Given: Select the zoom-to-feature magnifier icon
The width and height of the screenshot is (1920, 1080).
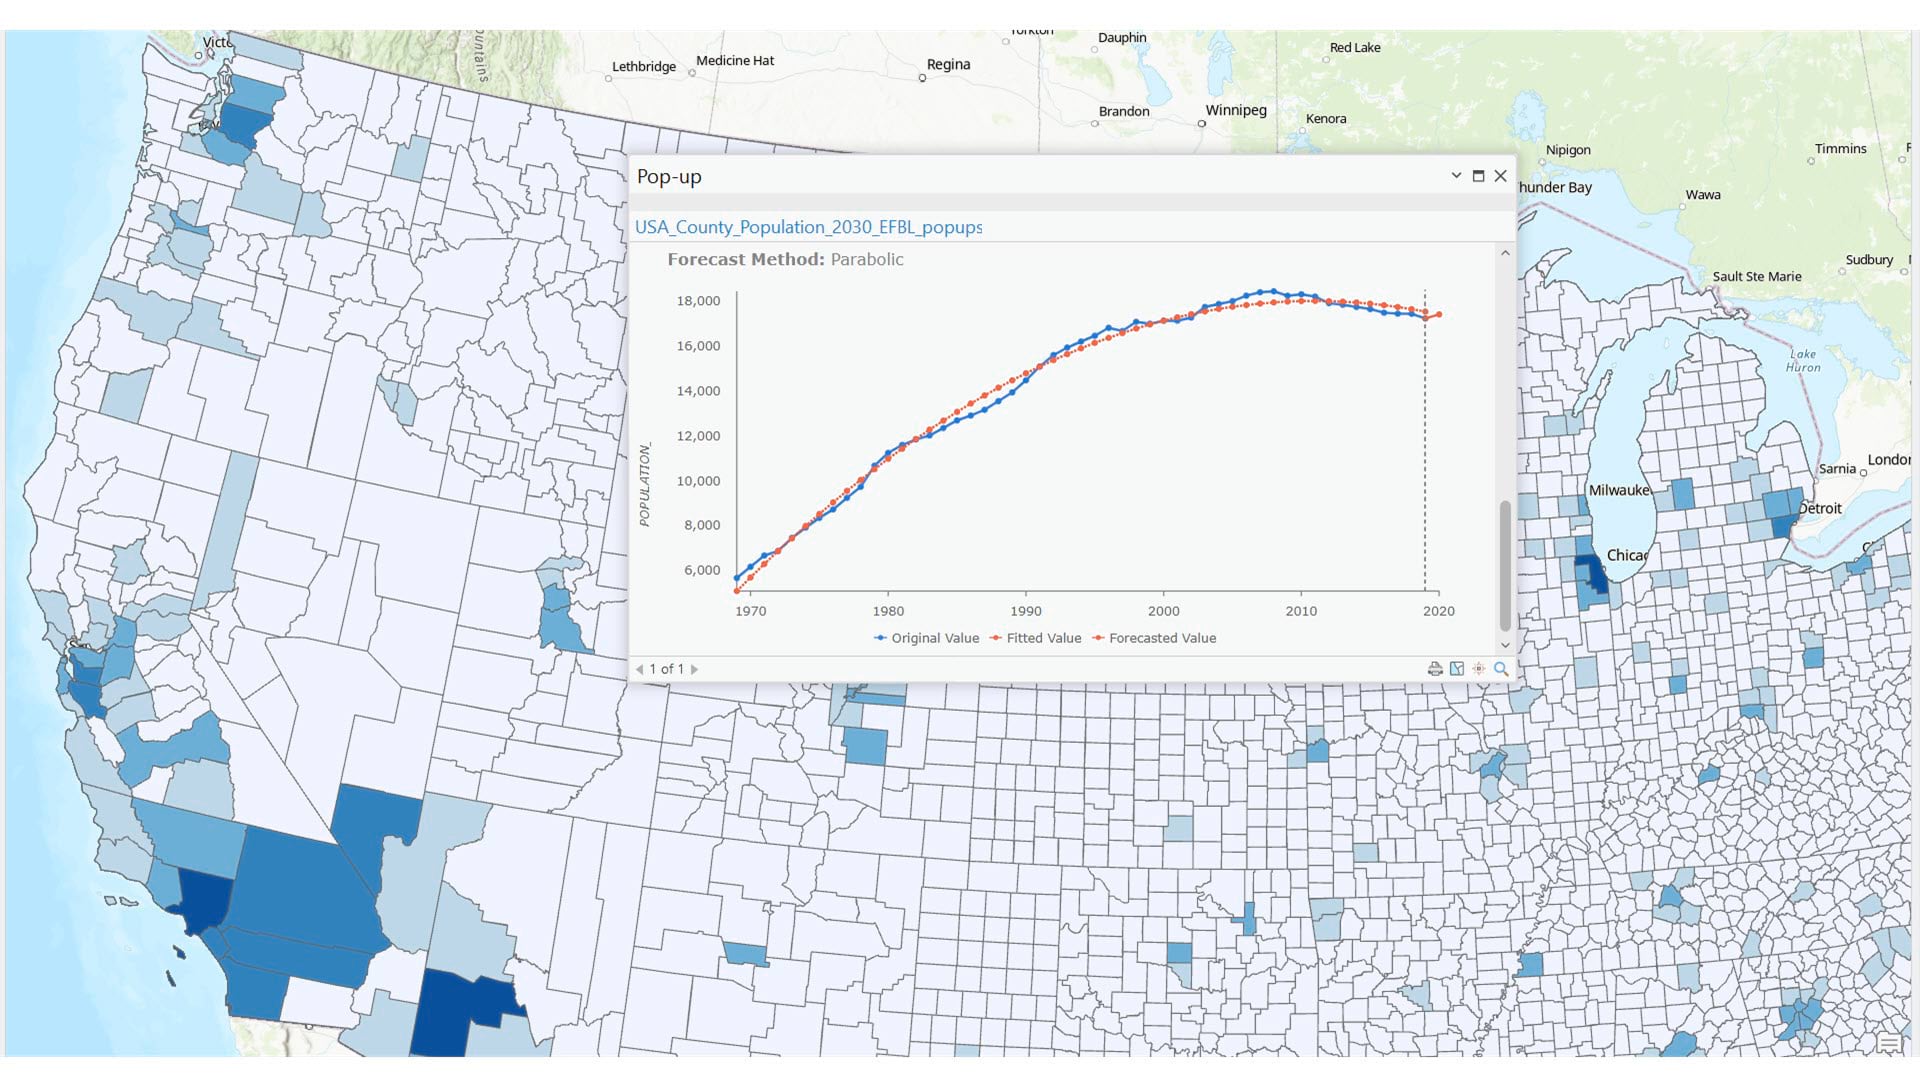Looking at the screenshot, I should click(1499, 668).
